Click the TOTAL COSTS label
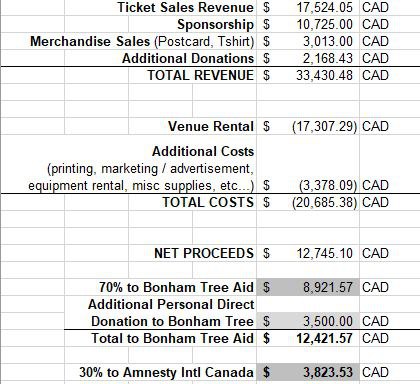The width and height of the screenshot is (420, 384). (x=208, y=203)
